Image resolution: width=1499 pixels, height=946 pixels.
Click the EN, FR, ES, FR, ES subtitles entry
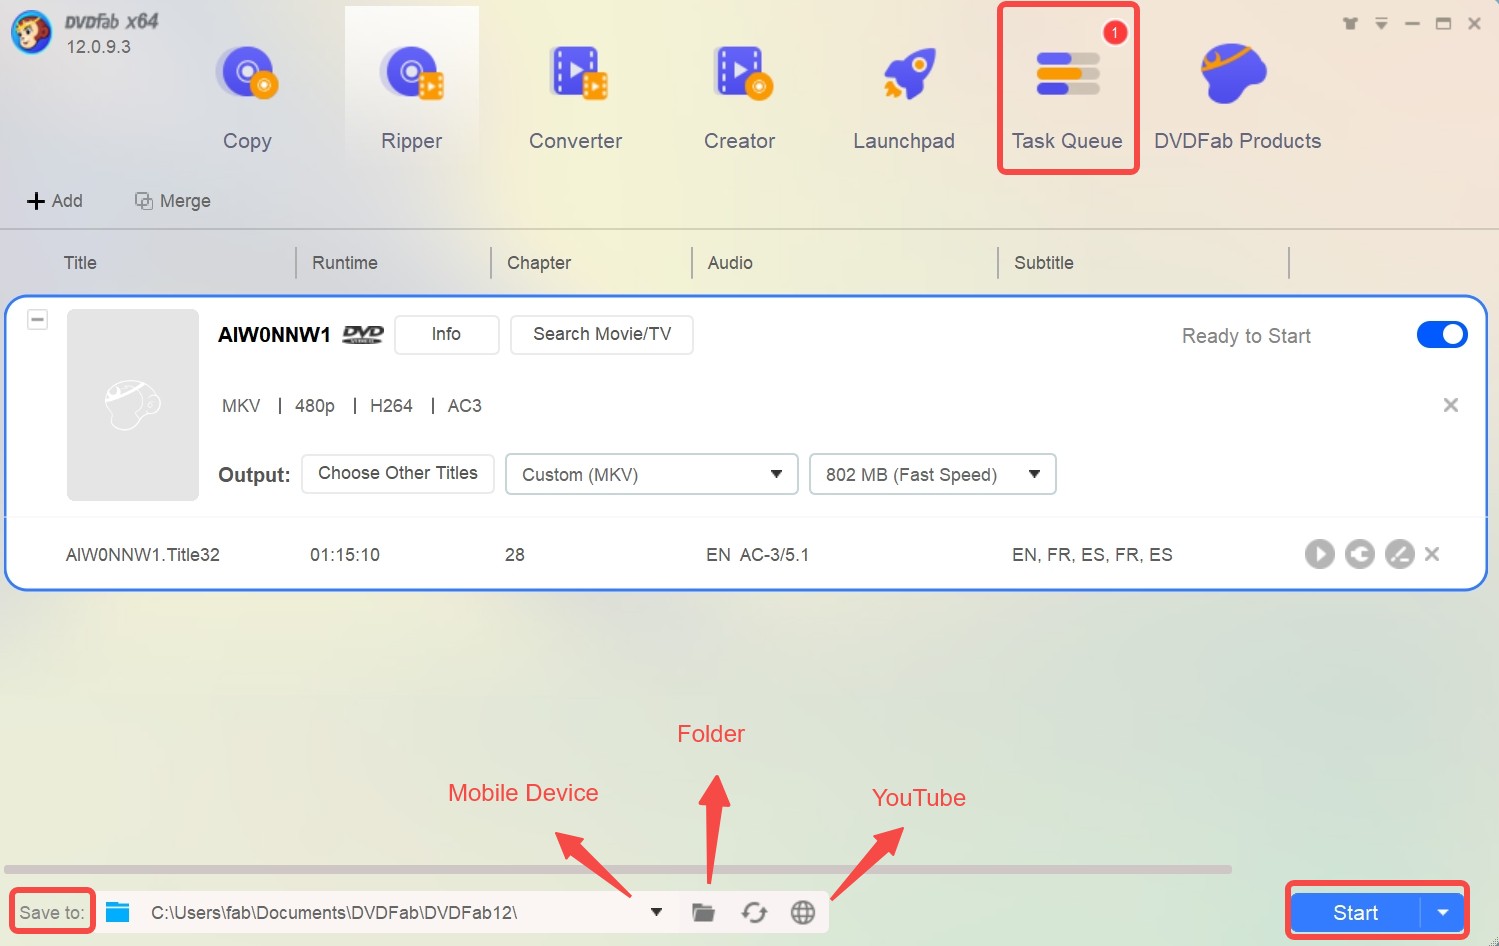coord(1092,555)
